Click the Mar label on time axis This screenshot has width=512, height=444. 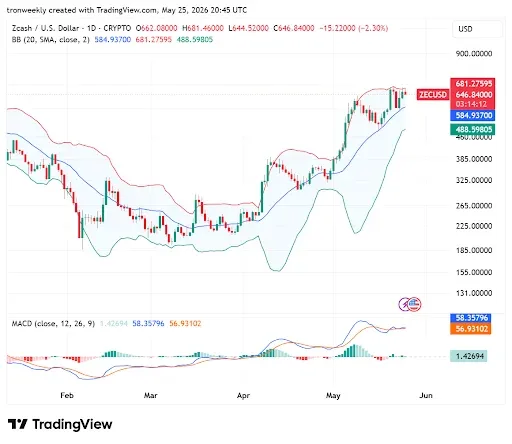[x=150, y=395]
